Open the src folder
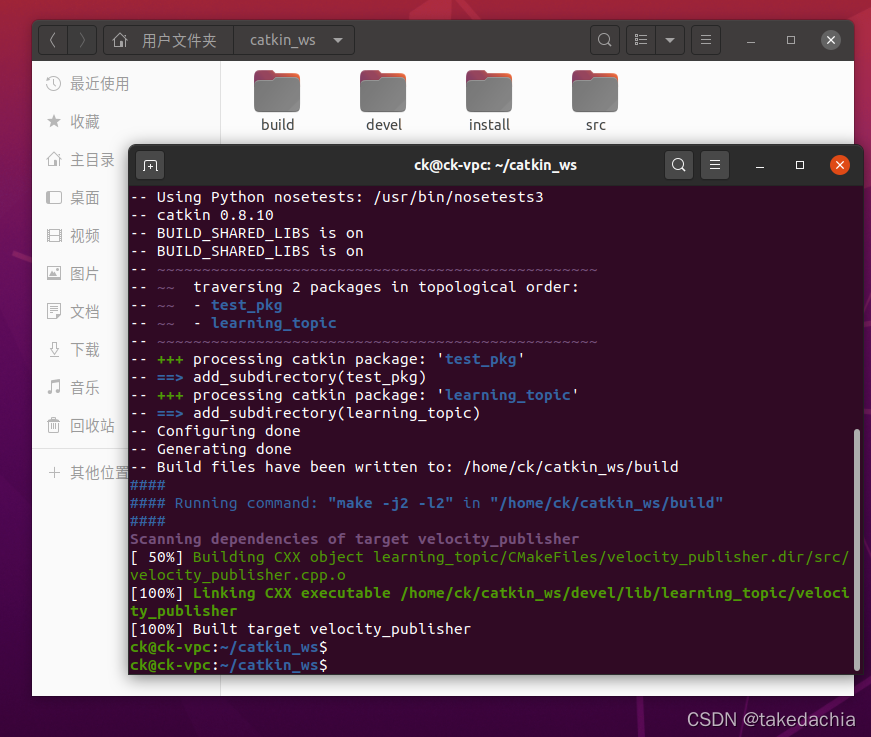 (x=595, y=101)
